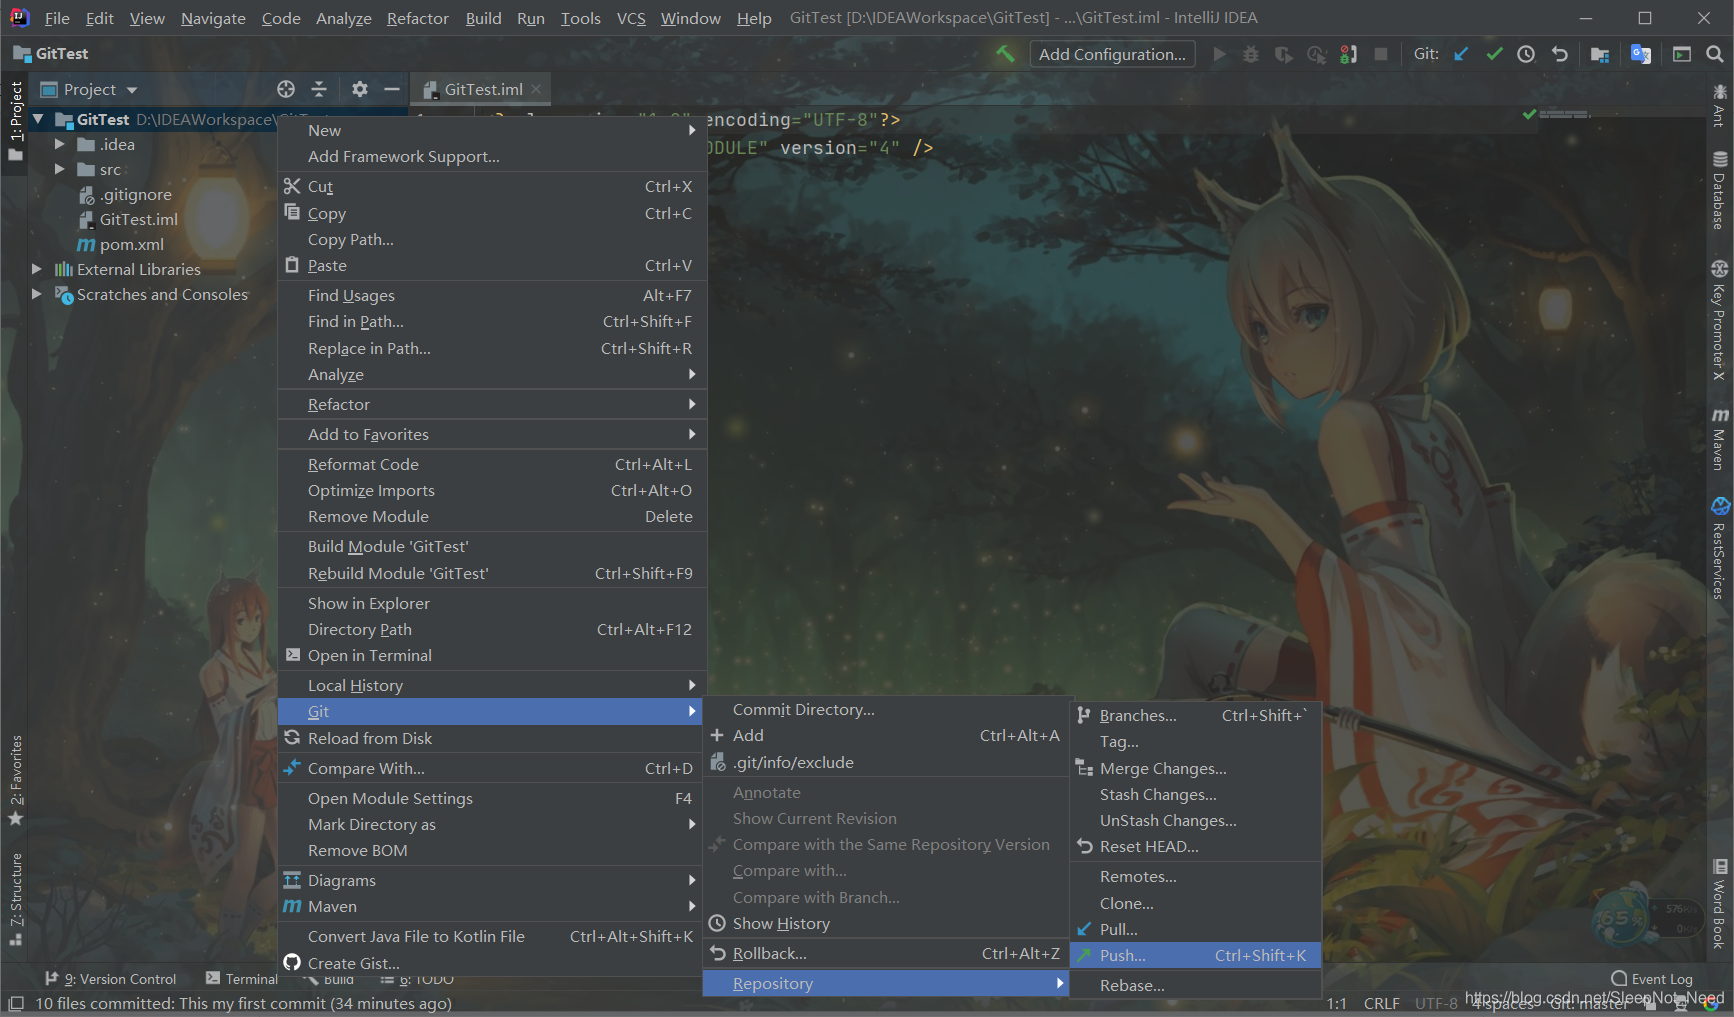The image size is (1734, 1017).
Task: Open the Favorites tool window
Action: click(x=15, y=780)
